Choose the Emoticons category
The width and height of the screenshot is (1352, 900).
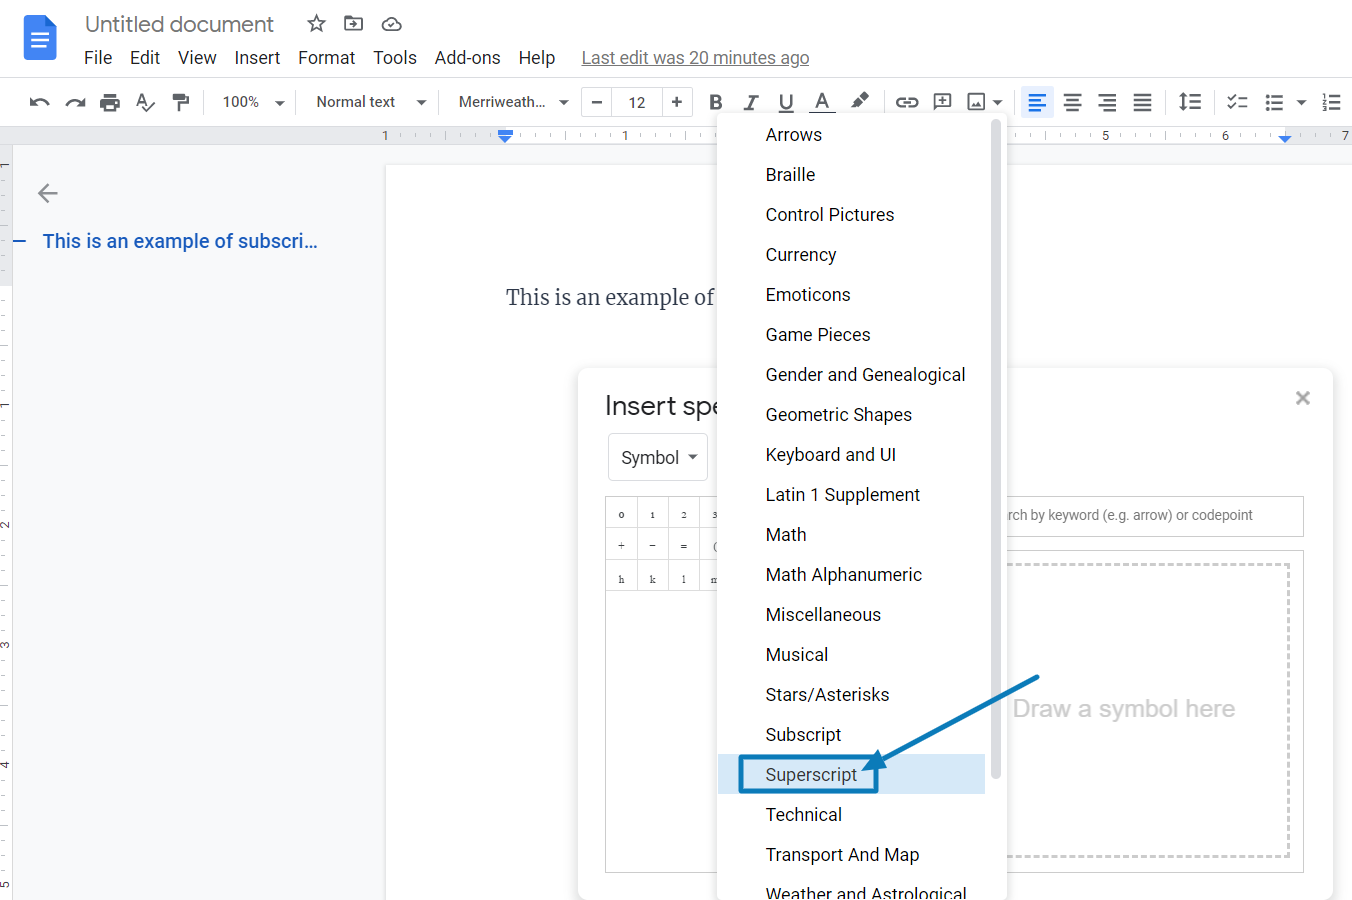tap(851, 294)
